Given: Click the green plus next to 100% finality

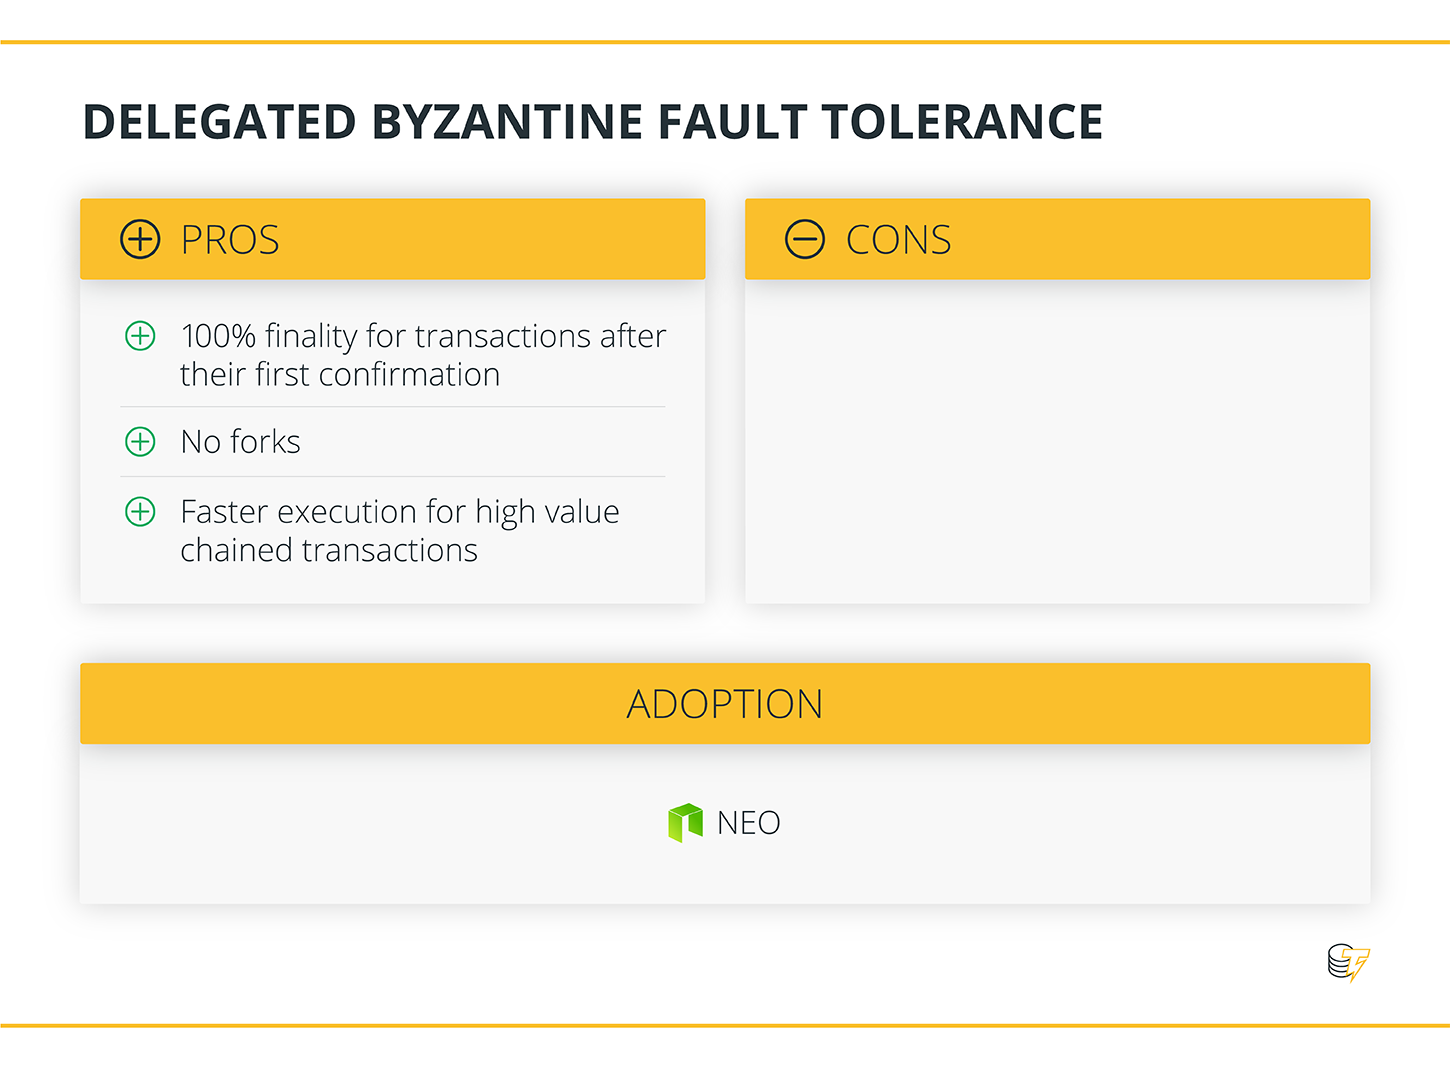Looking at the screenshot, I should click(x=140, y=336).
